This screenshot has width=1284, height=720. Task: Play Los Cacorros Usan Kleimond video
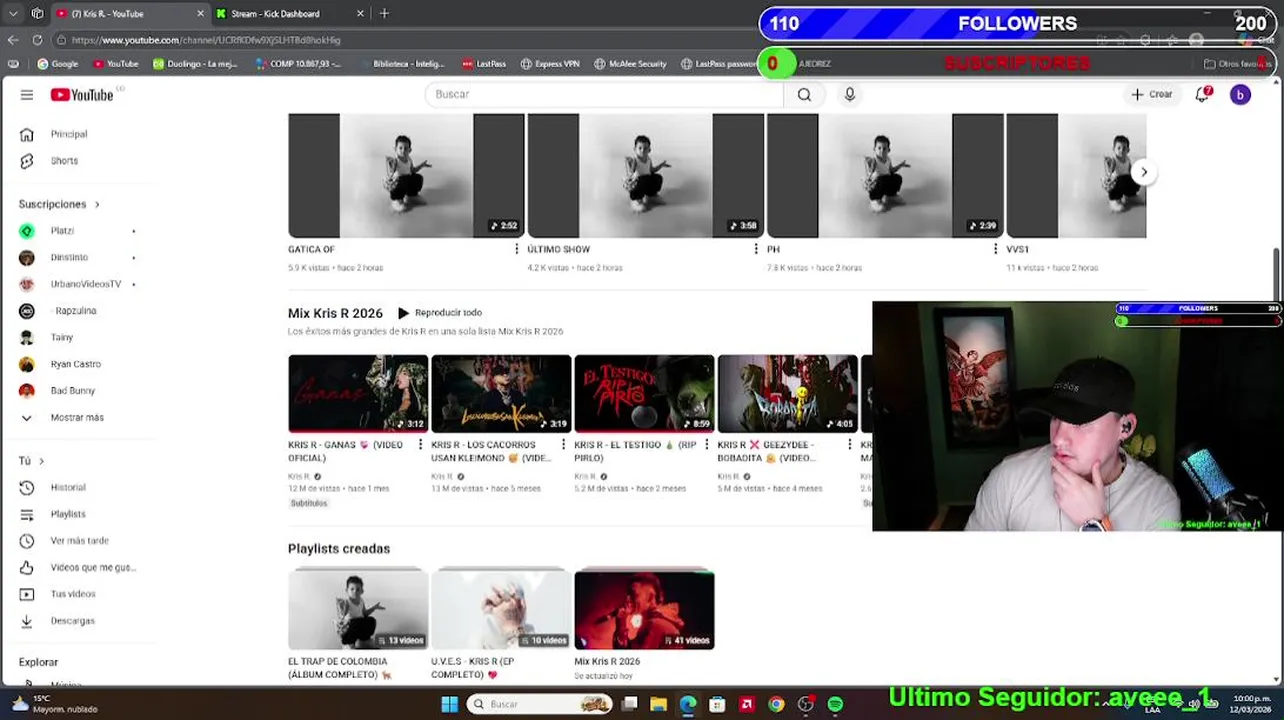pos(501,393)
